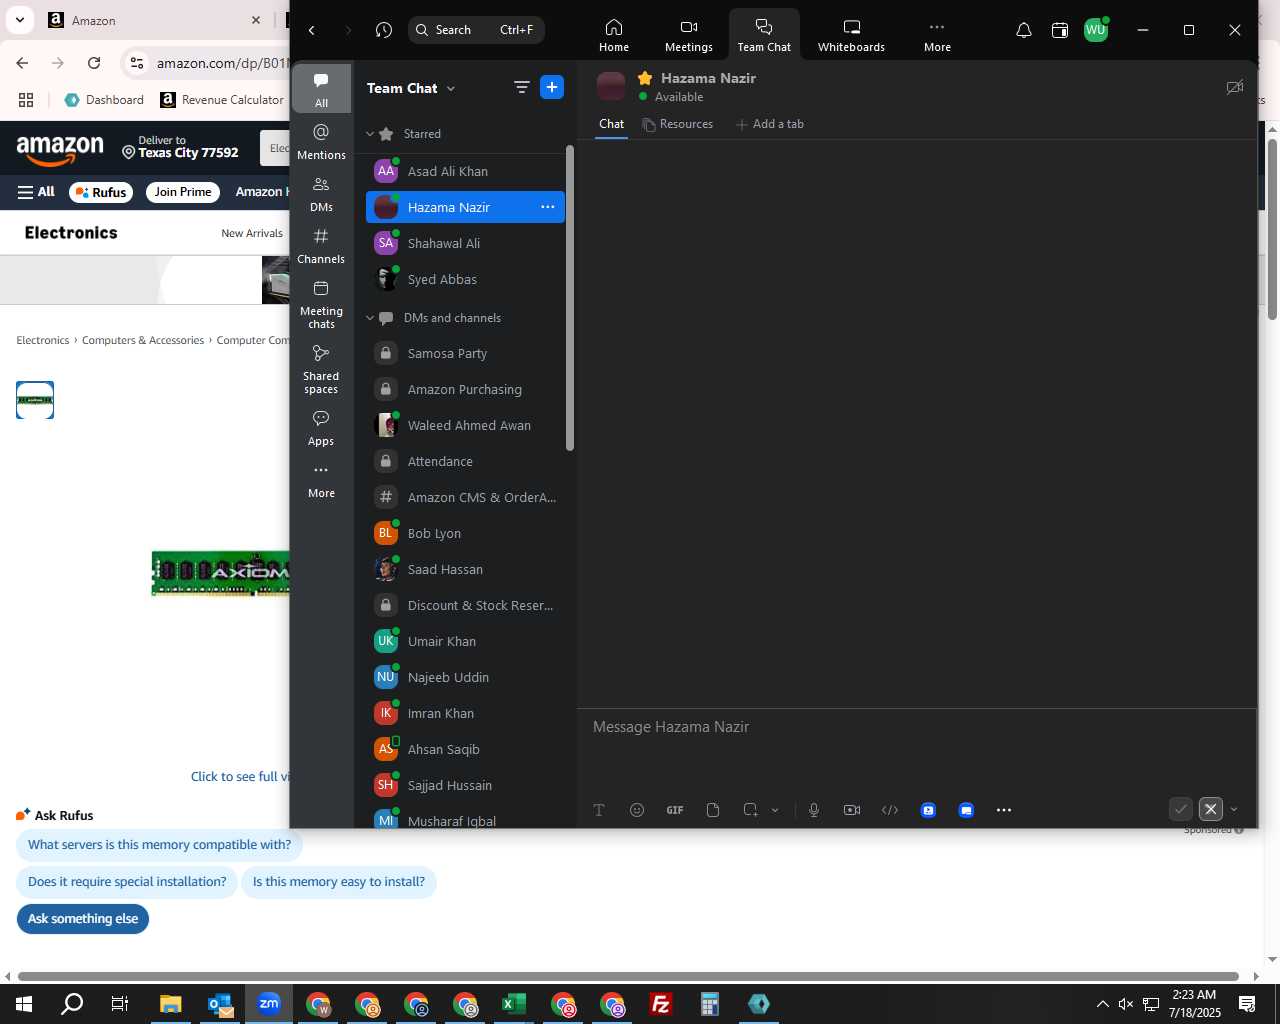Screen dimensions: 1280x1024
Task: Open Shared spaces in sidebar
Action: pyautogui.click(x=321, y=368)
